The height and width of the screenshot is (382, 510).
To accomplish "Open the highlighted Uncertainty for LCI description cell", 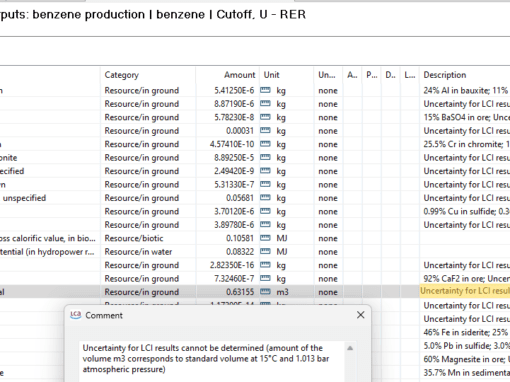I will click(x=465, y=291).
